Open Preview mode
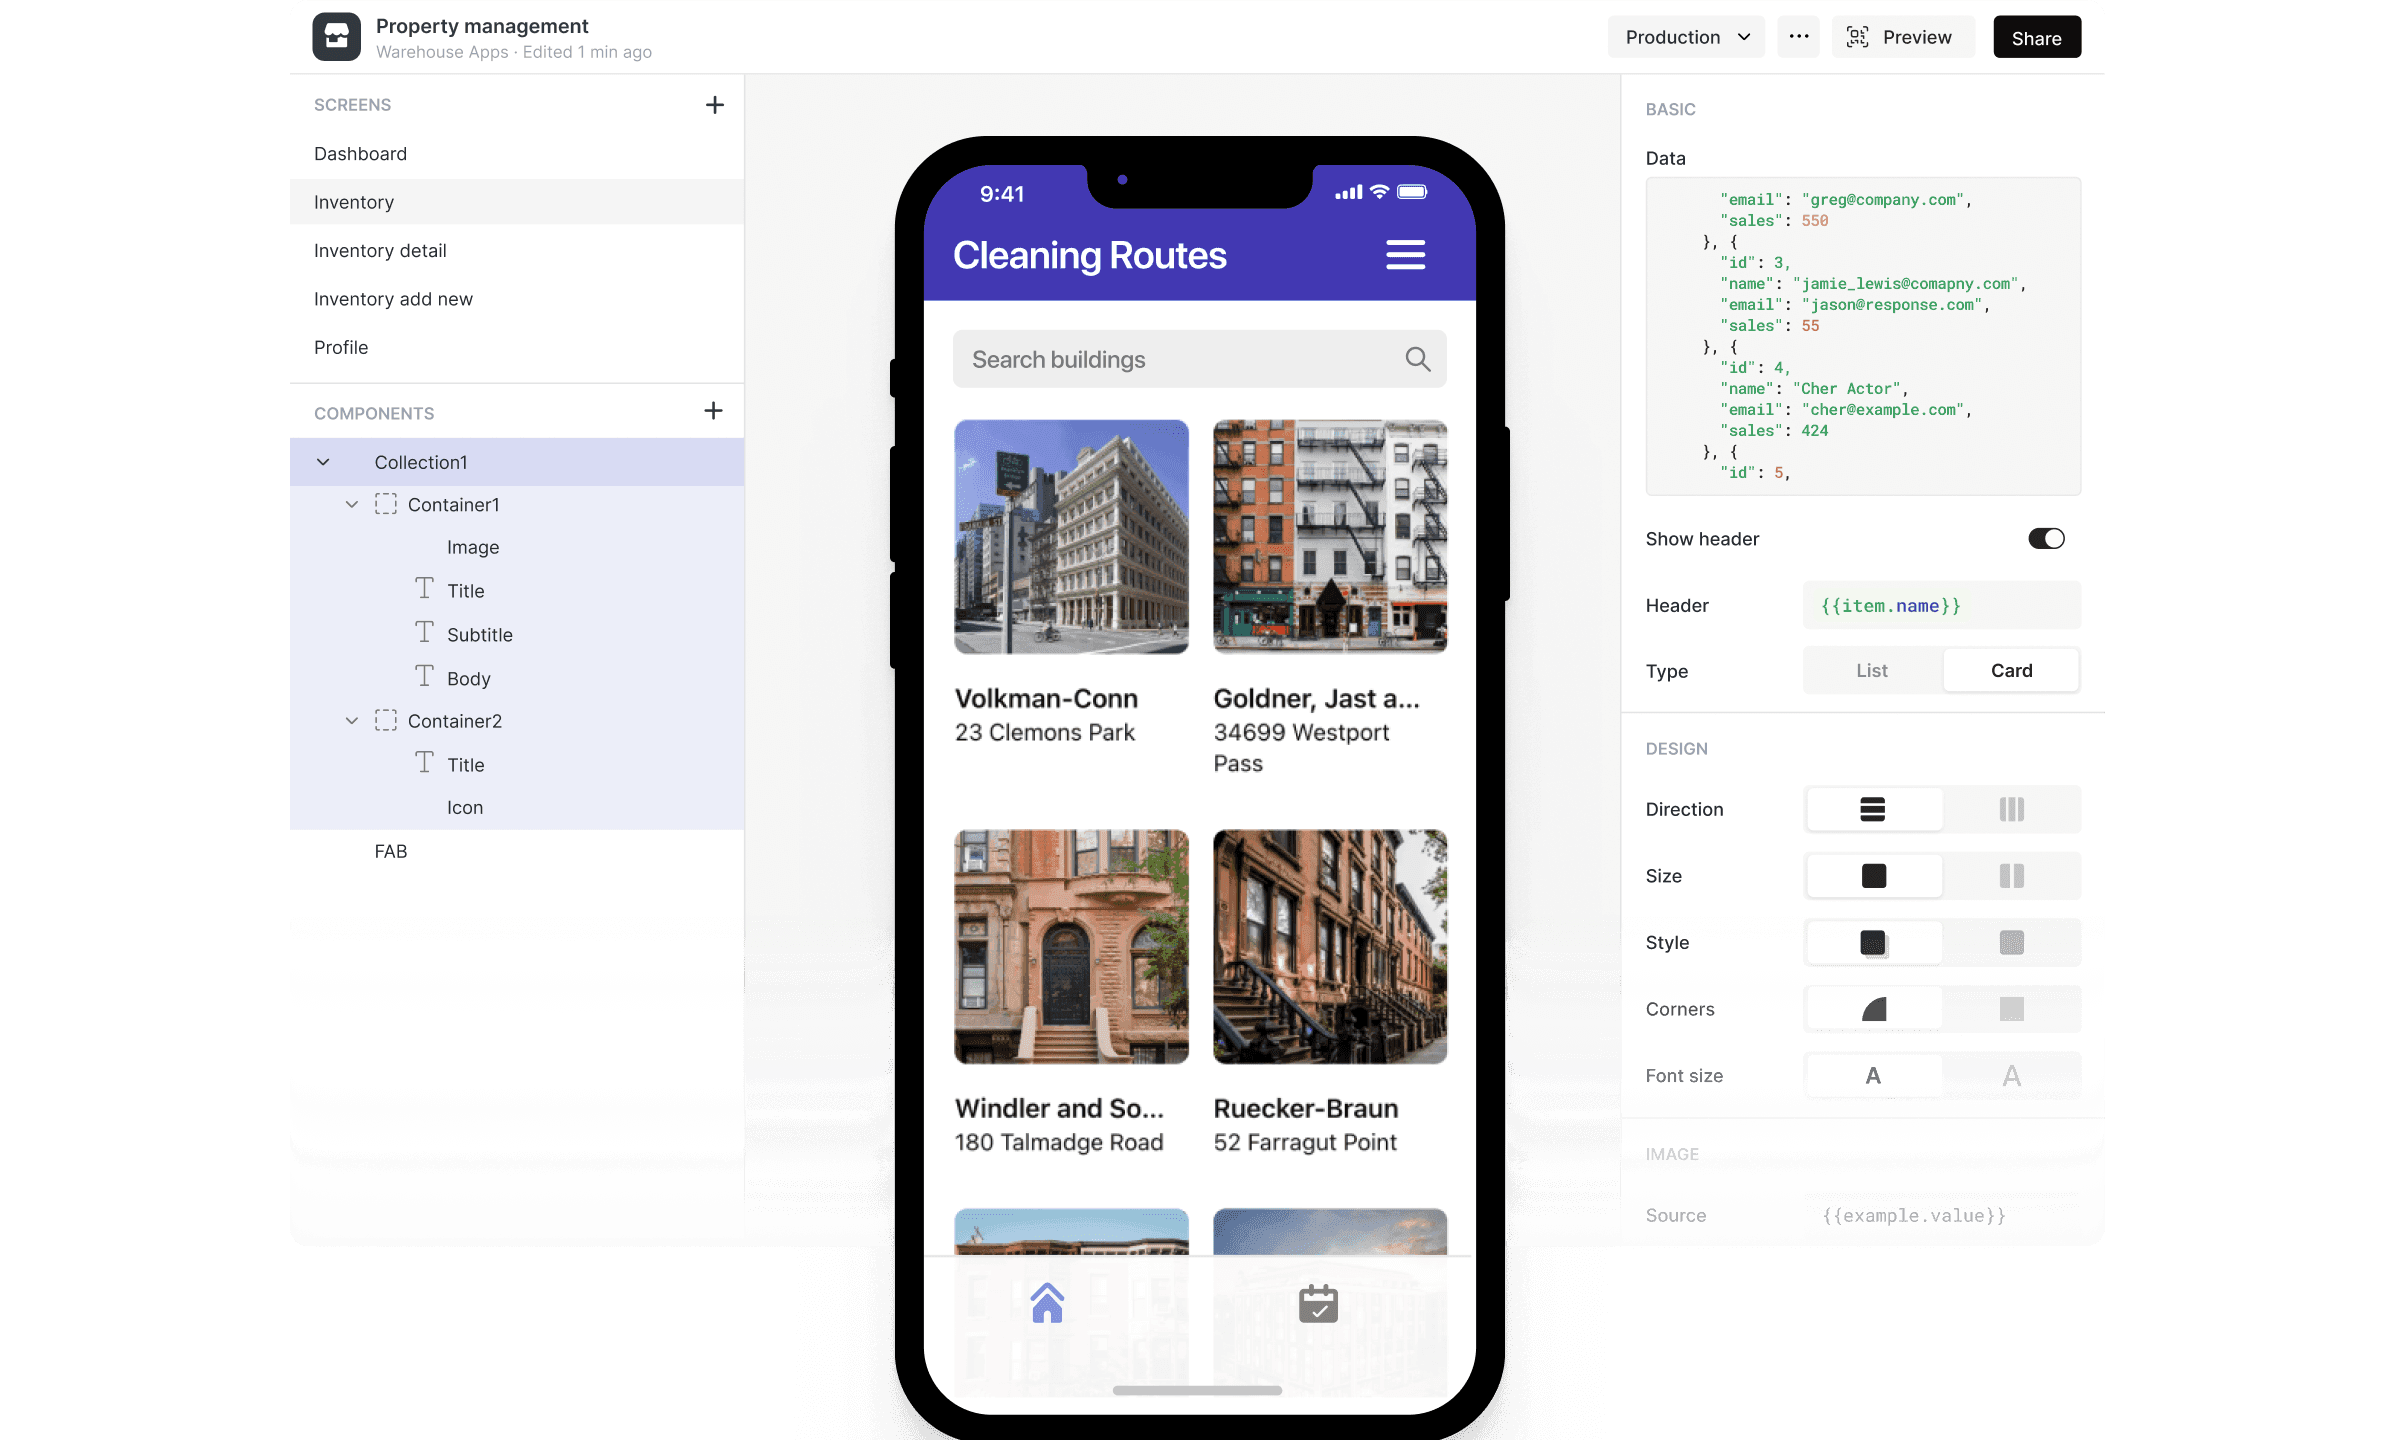The width and height of the screenshot is (2400, 1440). 1902,36
